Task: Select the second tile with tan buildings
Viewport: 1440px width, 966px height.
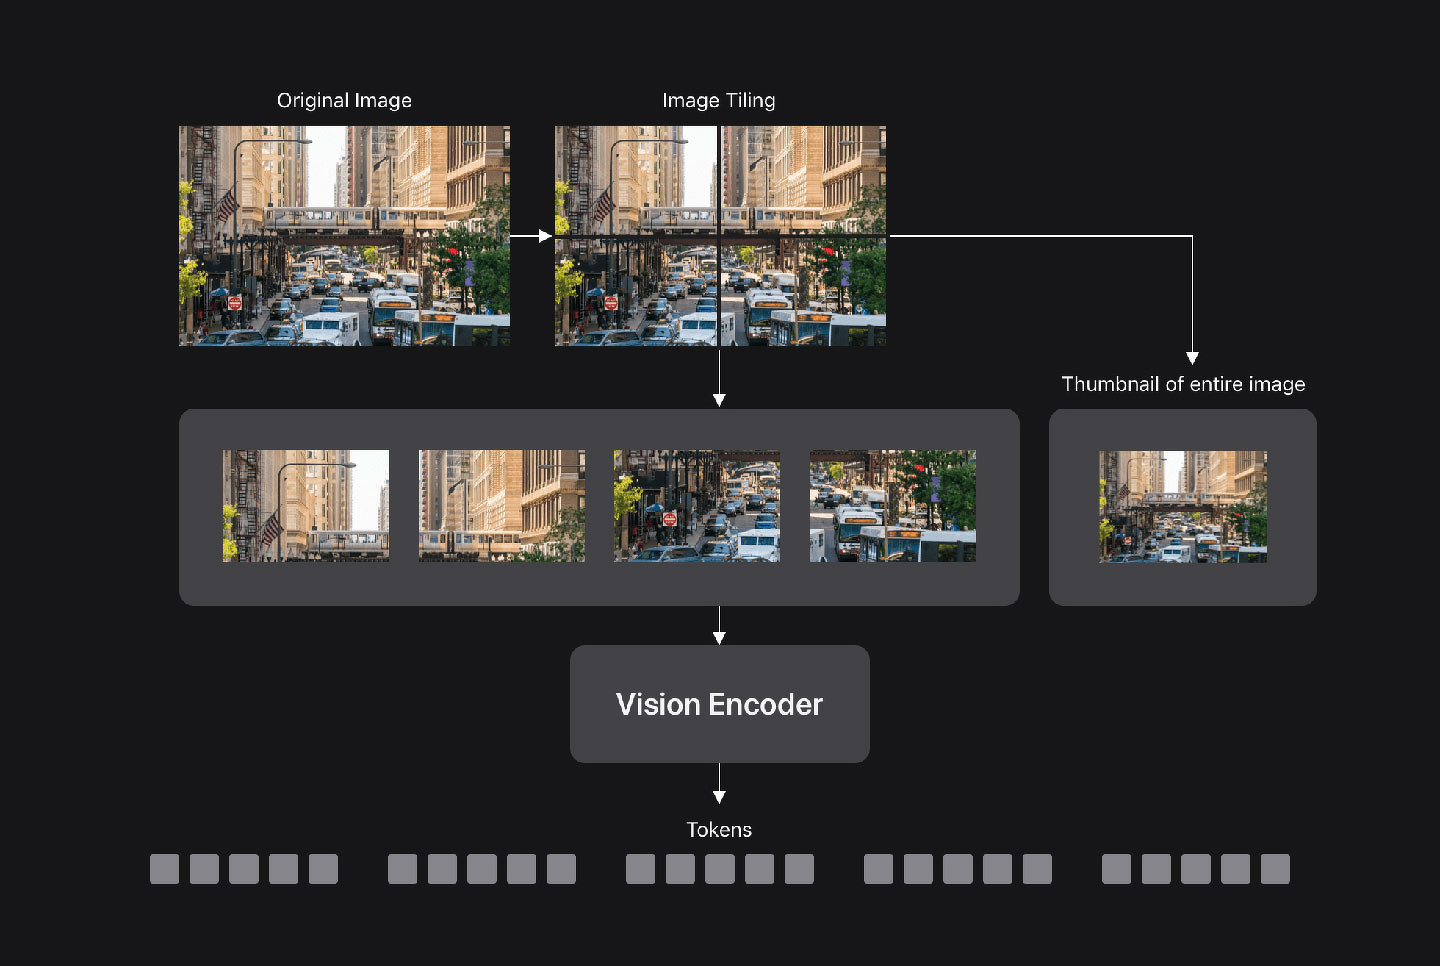Action: [x=502, y=506]
